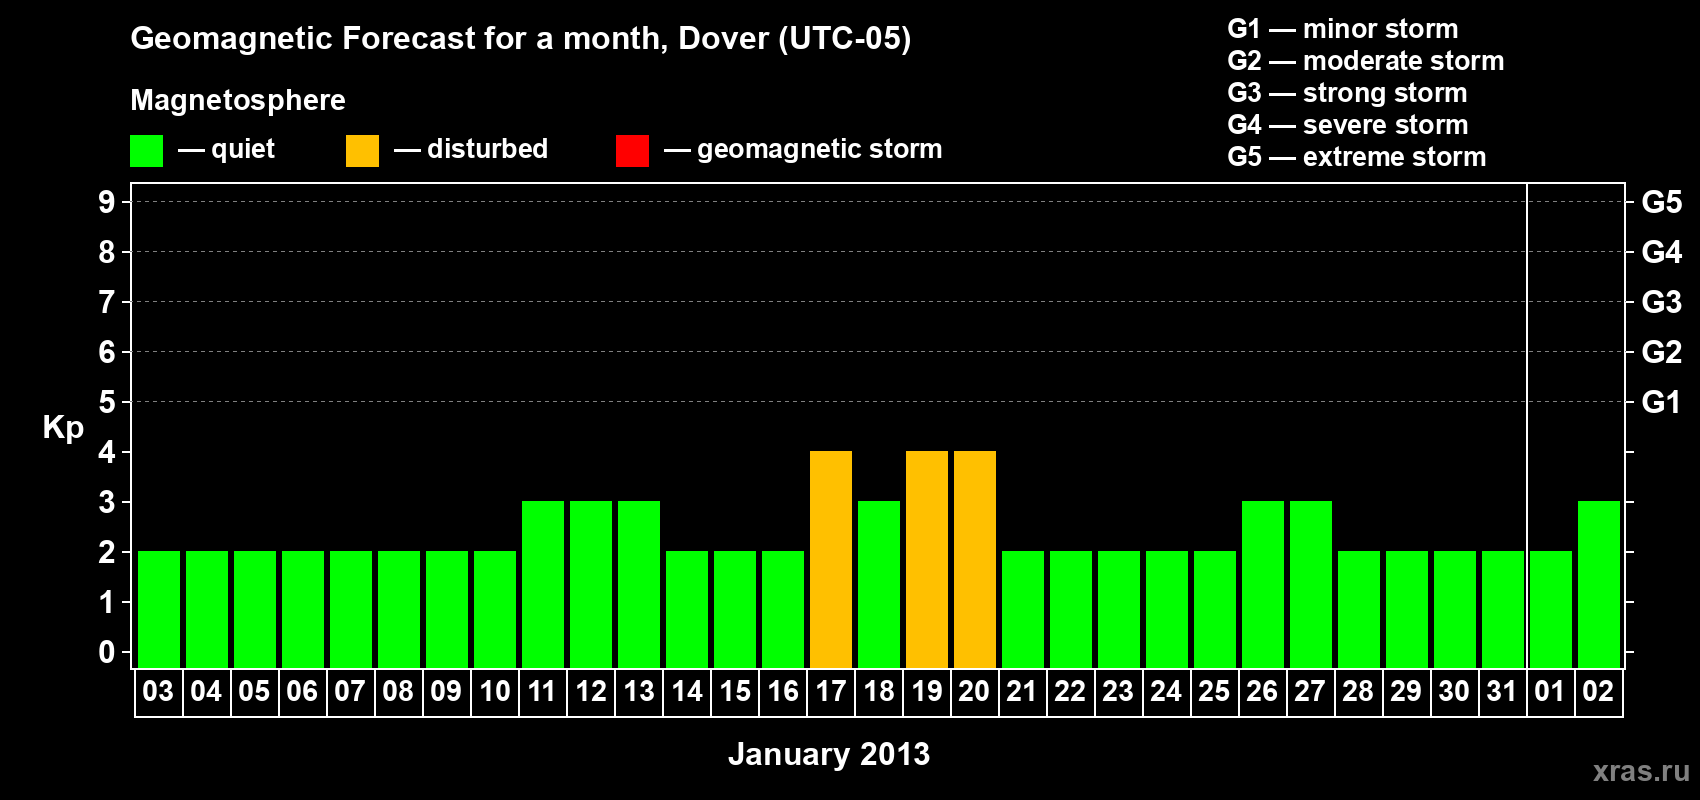Click the G1 label on the right axis
Image resolution: width=1700 pixels, height=800 pixels.
coord(1662,402)
